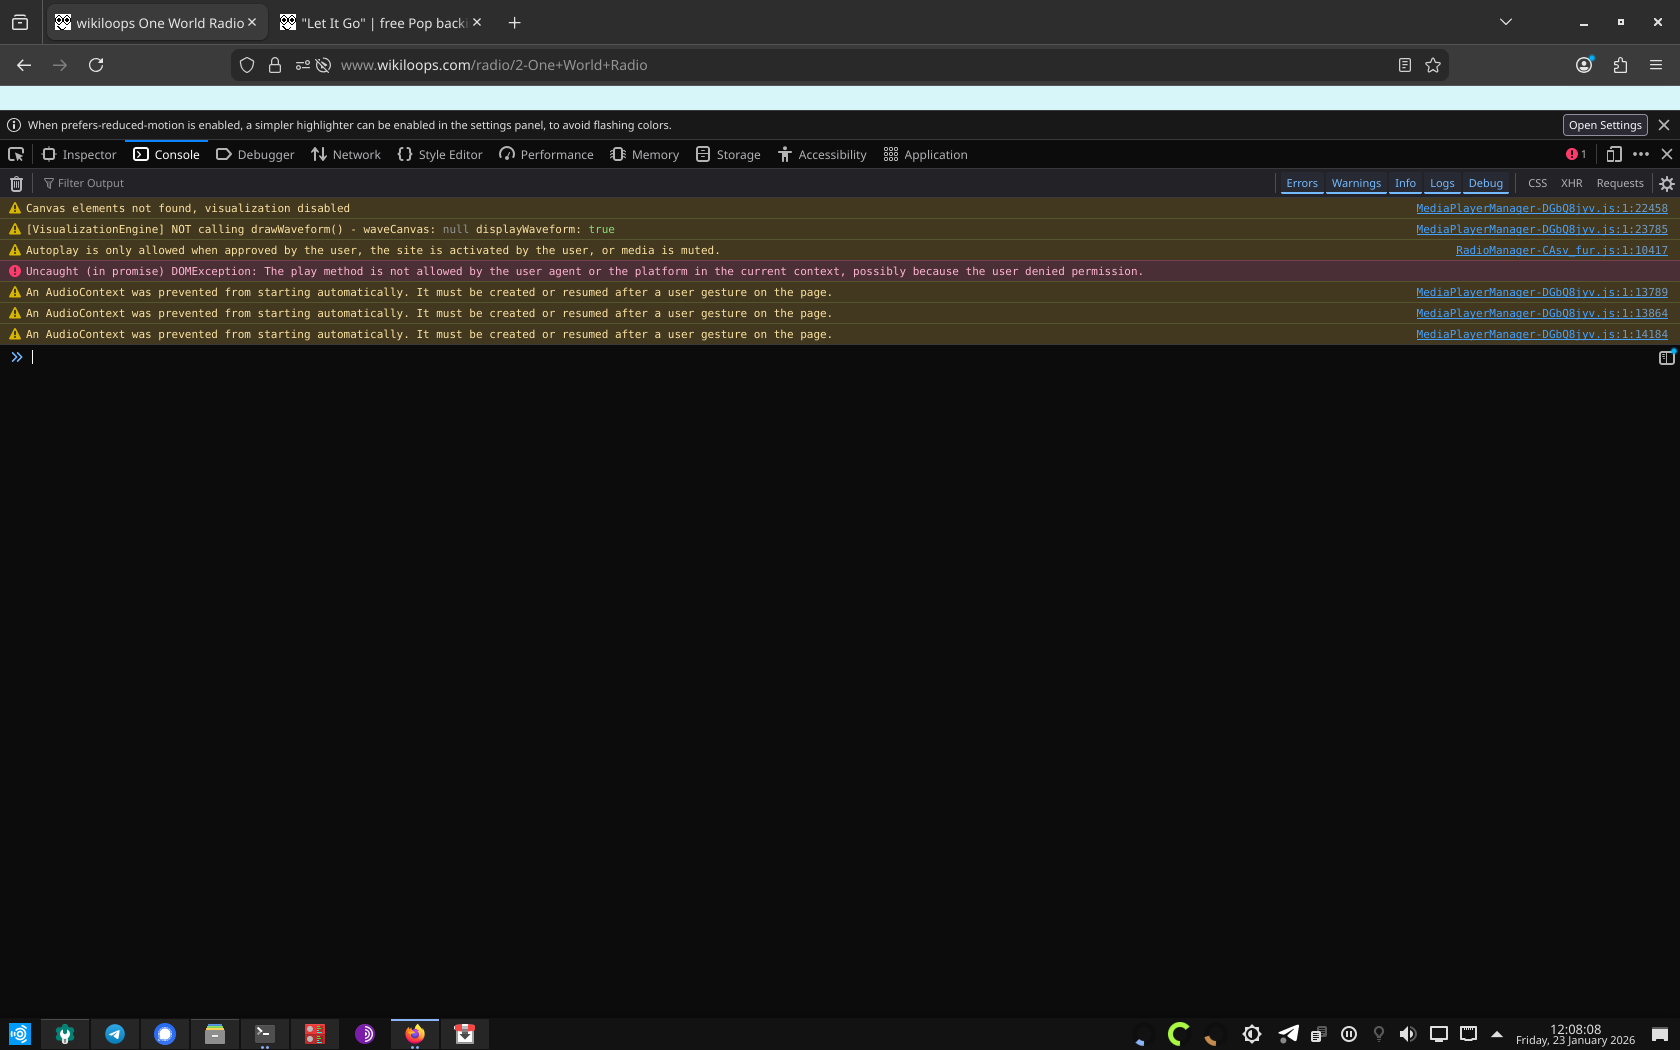Switch to split console editor mode

[1666, 357]
